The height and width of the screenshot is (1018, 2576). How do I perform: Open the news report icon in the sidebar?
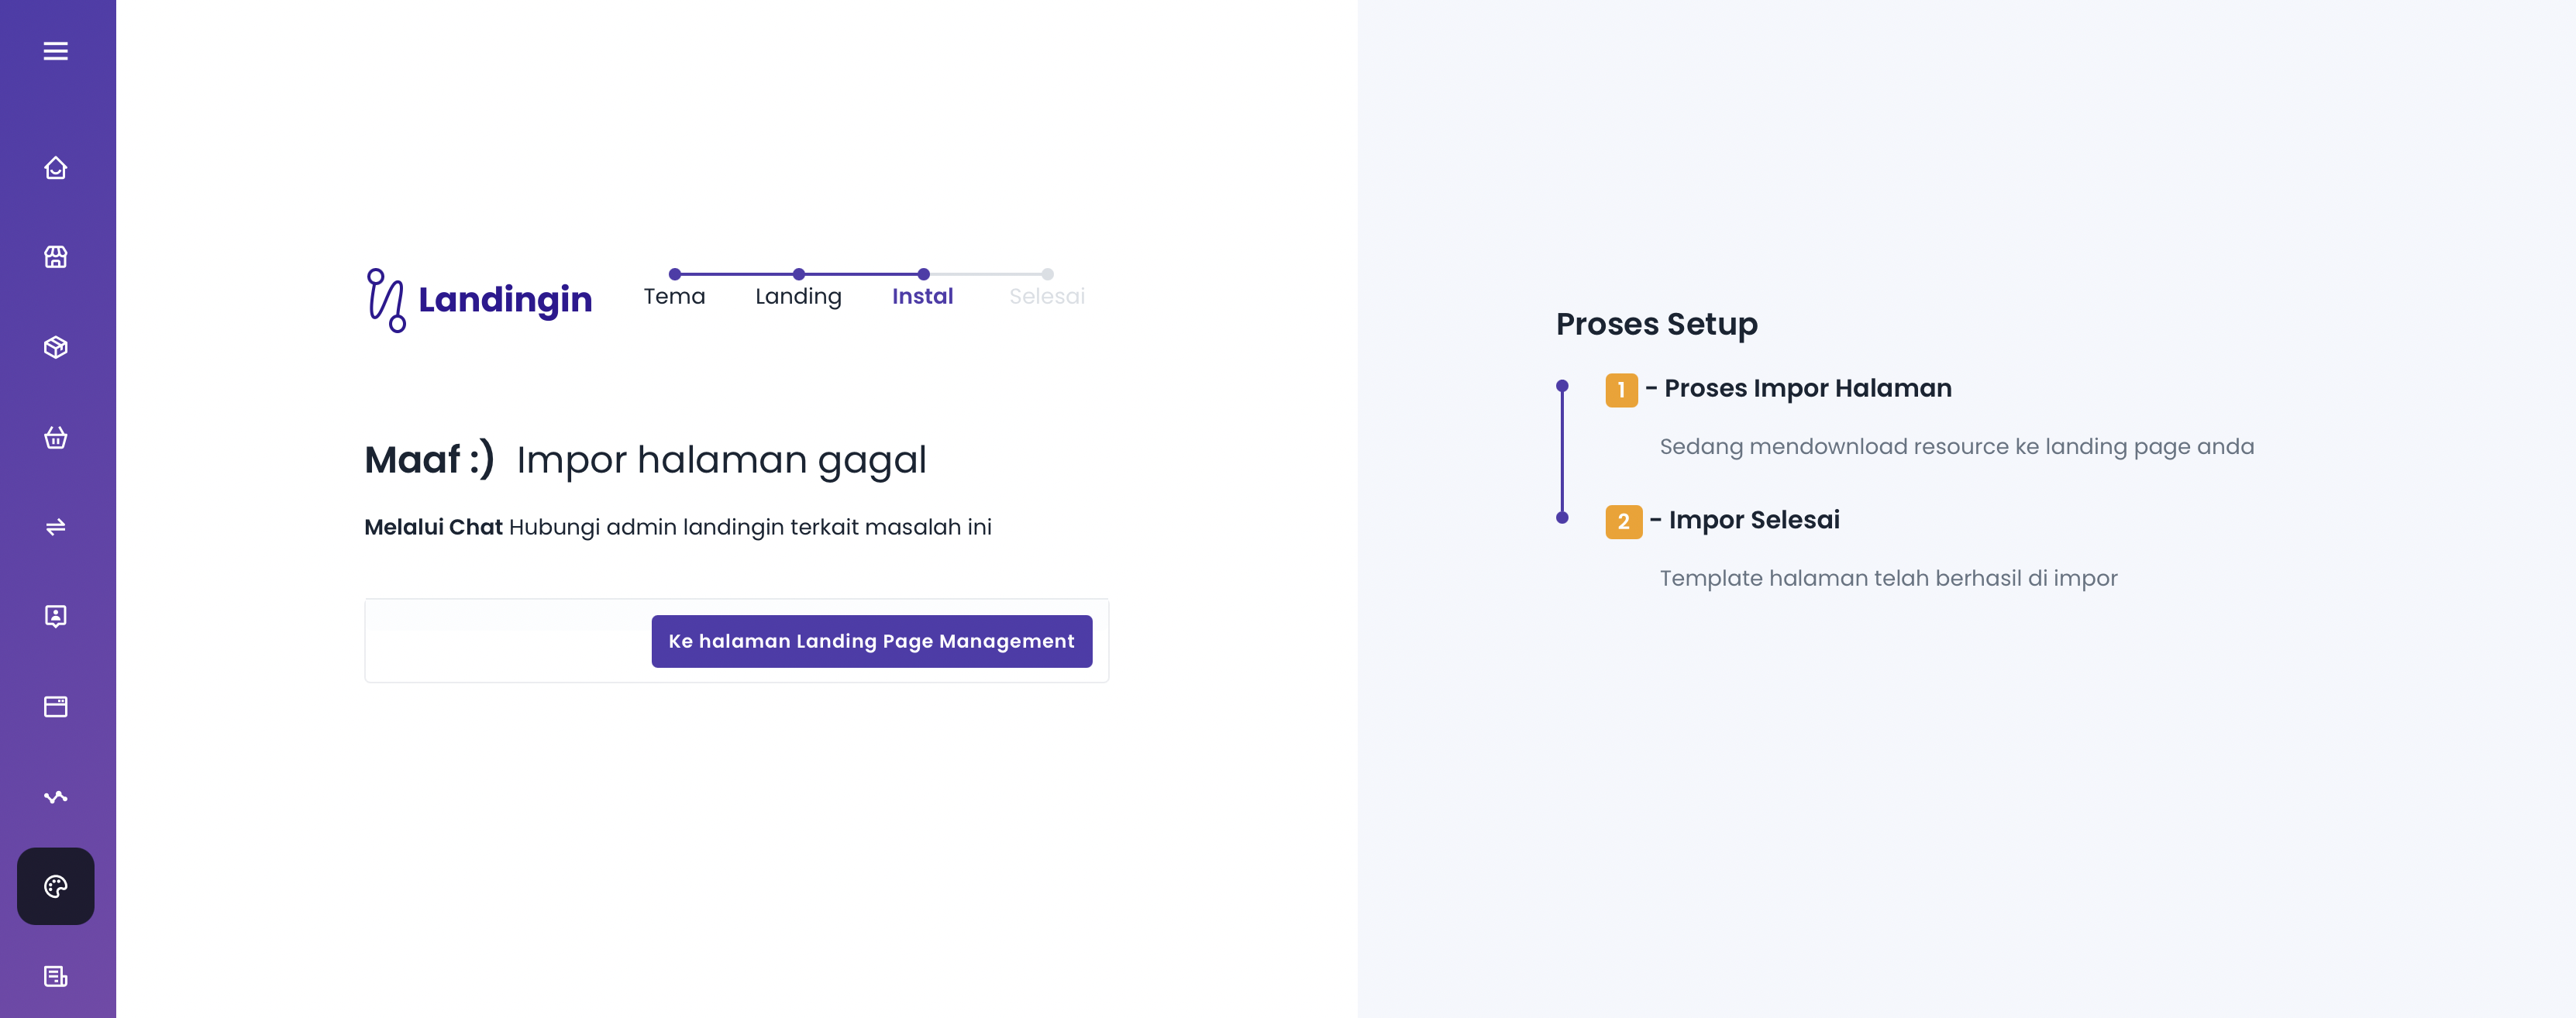(56, 976)
